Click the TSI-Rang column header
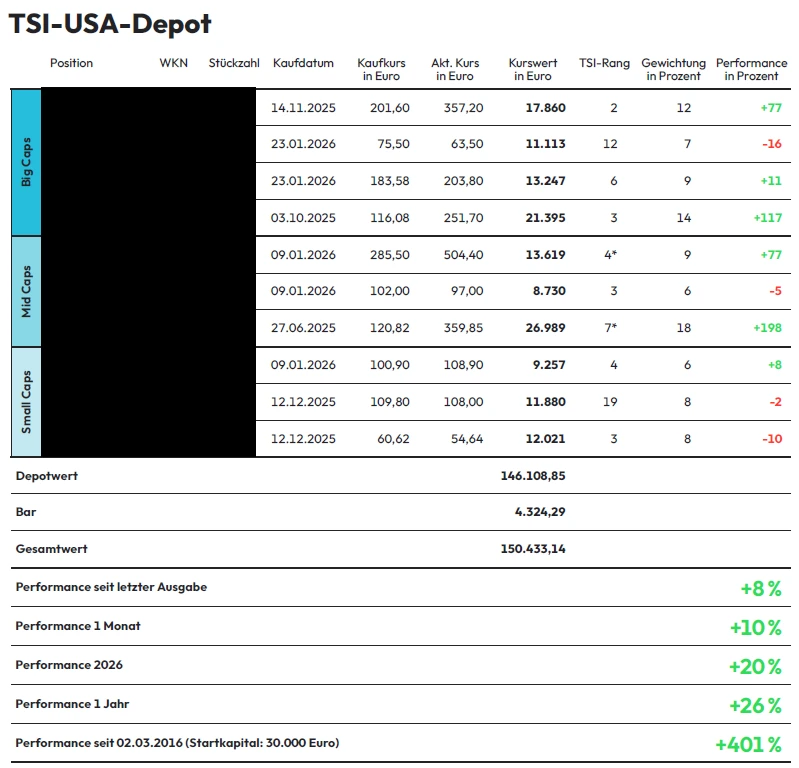799x768 pixels. (604, 63)
